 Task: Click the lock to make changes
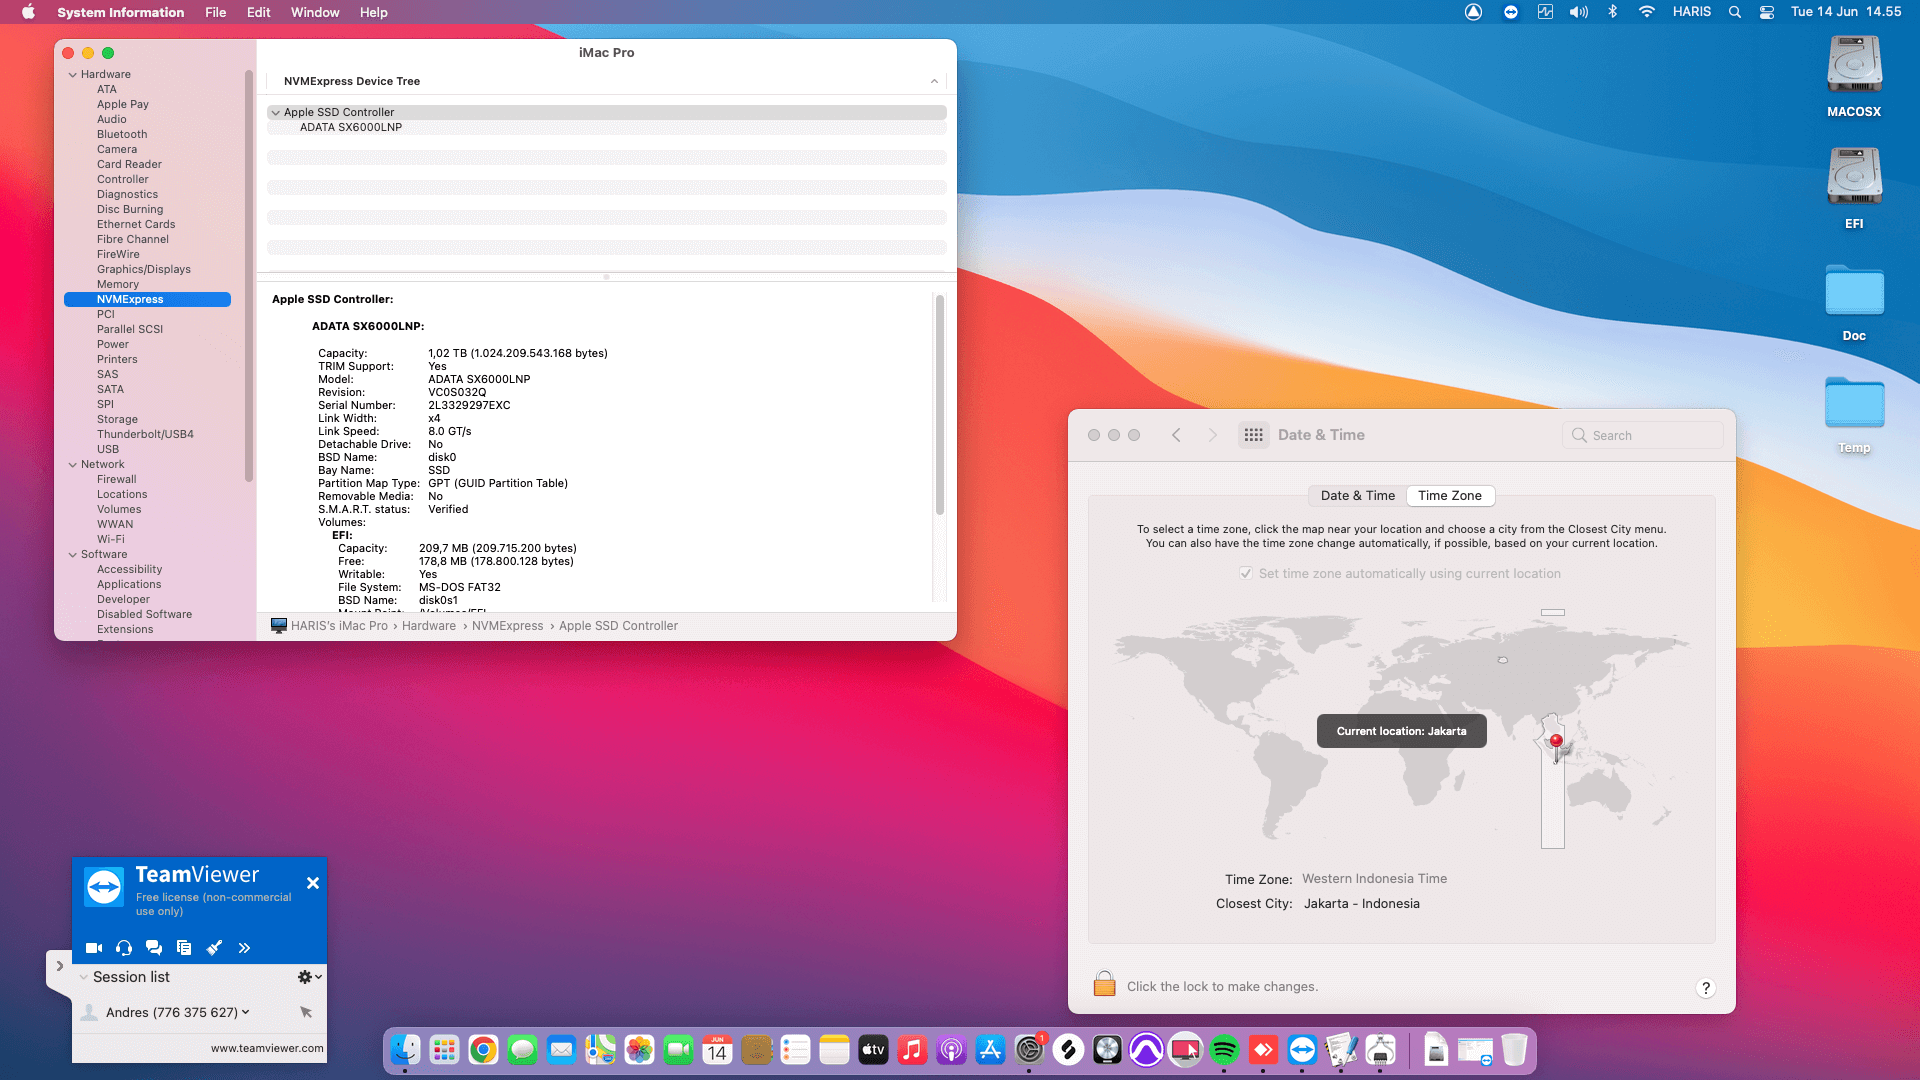pyautogui.click(x=1104, y=985)
